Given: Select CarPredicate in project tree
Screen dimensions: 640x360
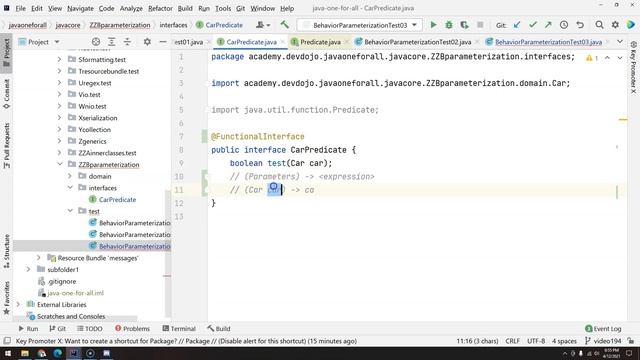Looking at the screenshot, I should [117, 200].
